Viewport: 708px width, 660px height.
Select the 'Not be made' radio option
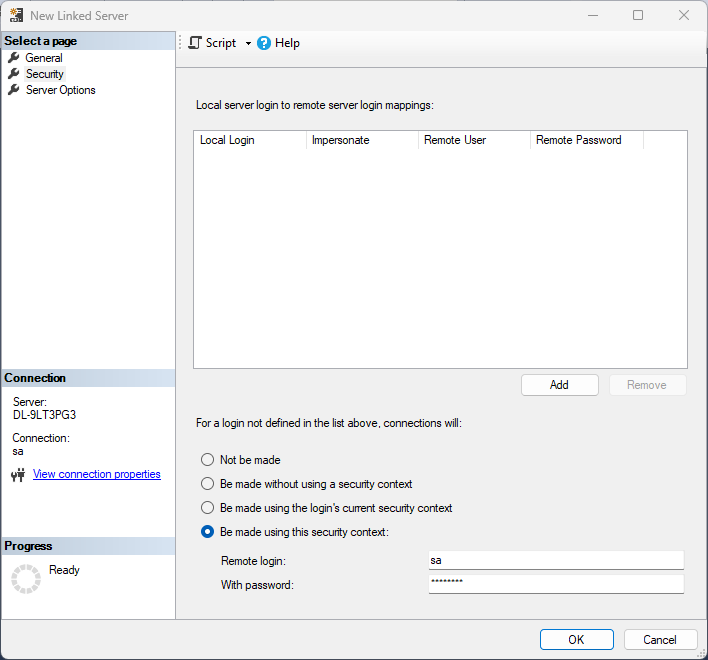pos(208,460)
